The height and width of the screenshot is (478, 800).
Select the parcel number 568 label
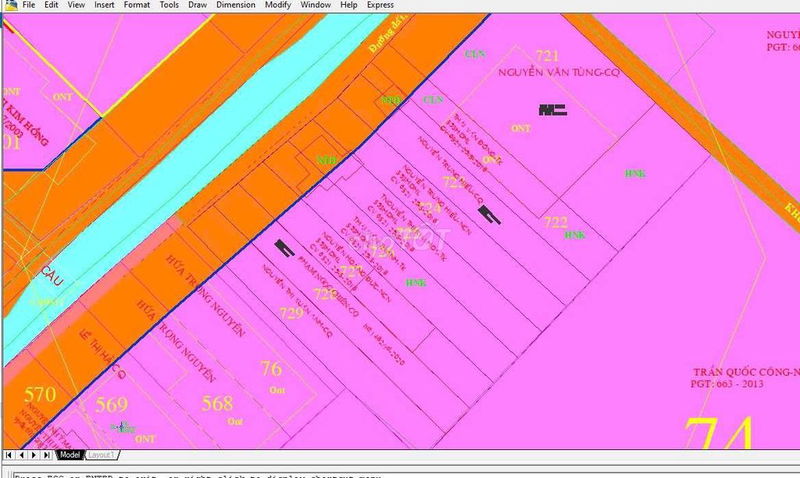coord(217,404)
